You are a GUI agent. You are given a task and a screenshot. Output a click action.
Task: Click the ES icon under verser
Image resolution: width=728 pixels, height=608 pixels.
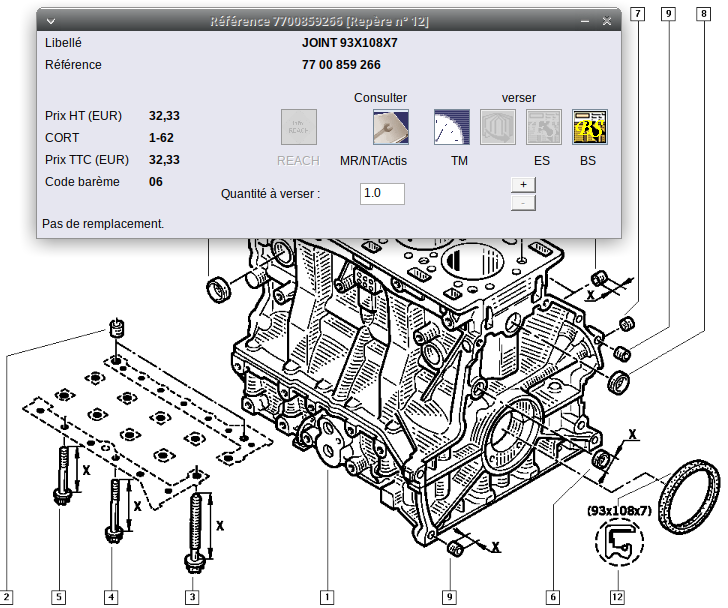point(543,128)
